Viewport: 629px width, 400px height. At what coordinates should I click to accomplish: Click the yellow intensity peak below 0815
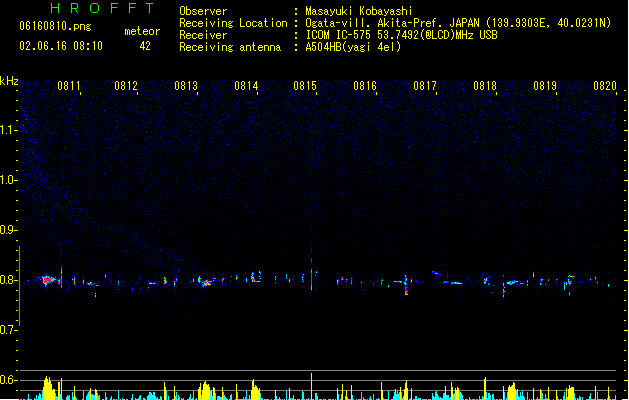click(311, 386)
